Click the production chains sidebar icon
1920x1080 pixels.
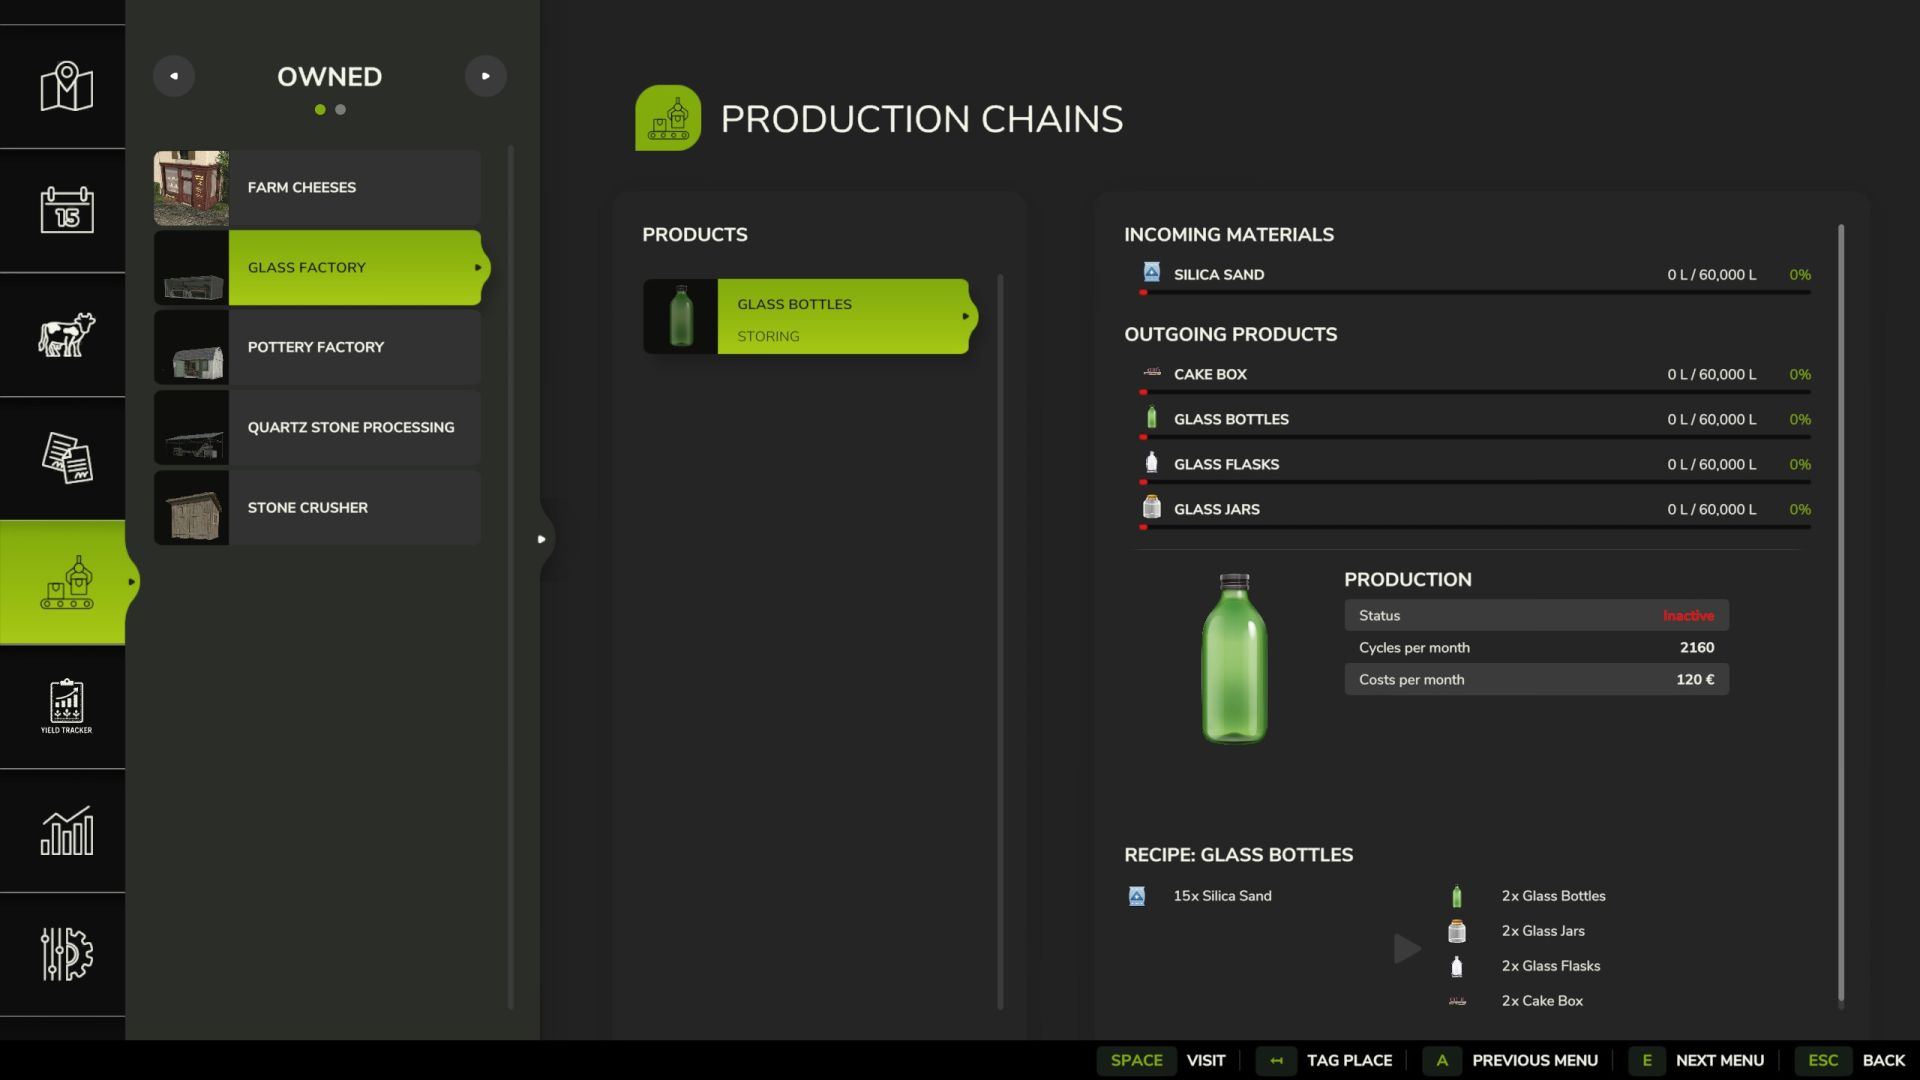tap(66, 582)
